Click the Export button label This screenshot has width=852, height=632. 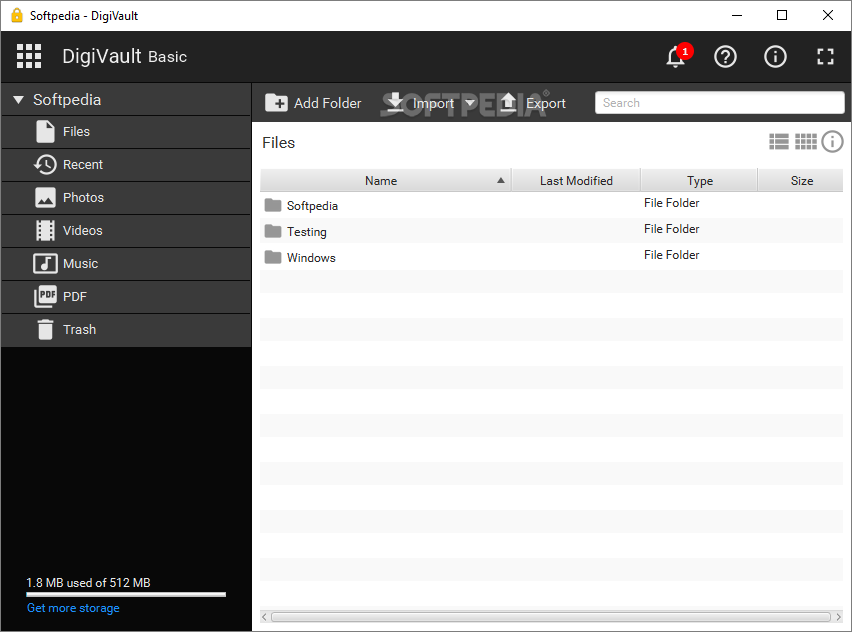546,103
